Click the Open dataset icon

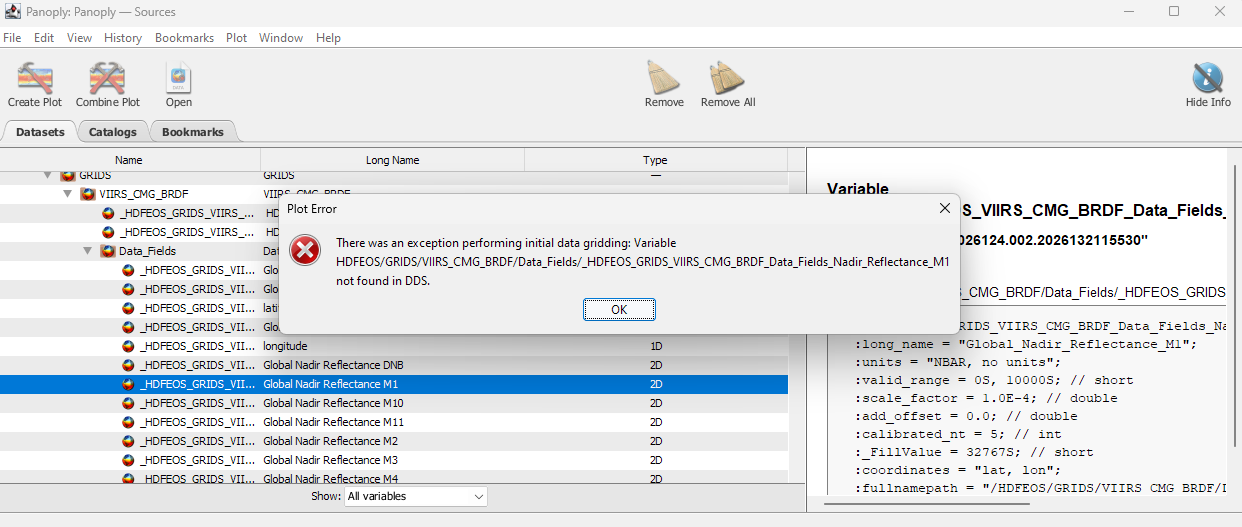tap(179, 77)
